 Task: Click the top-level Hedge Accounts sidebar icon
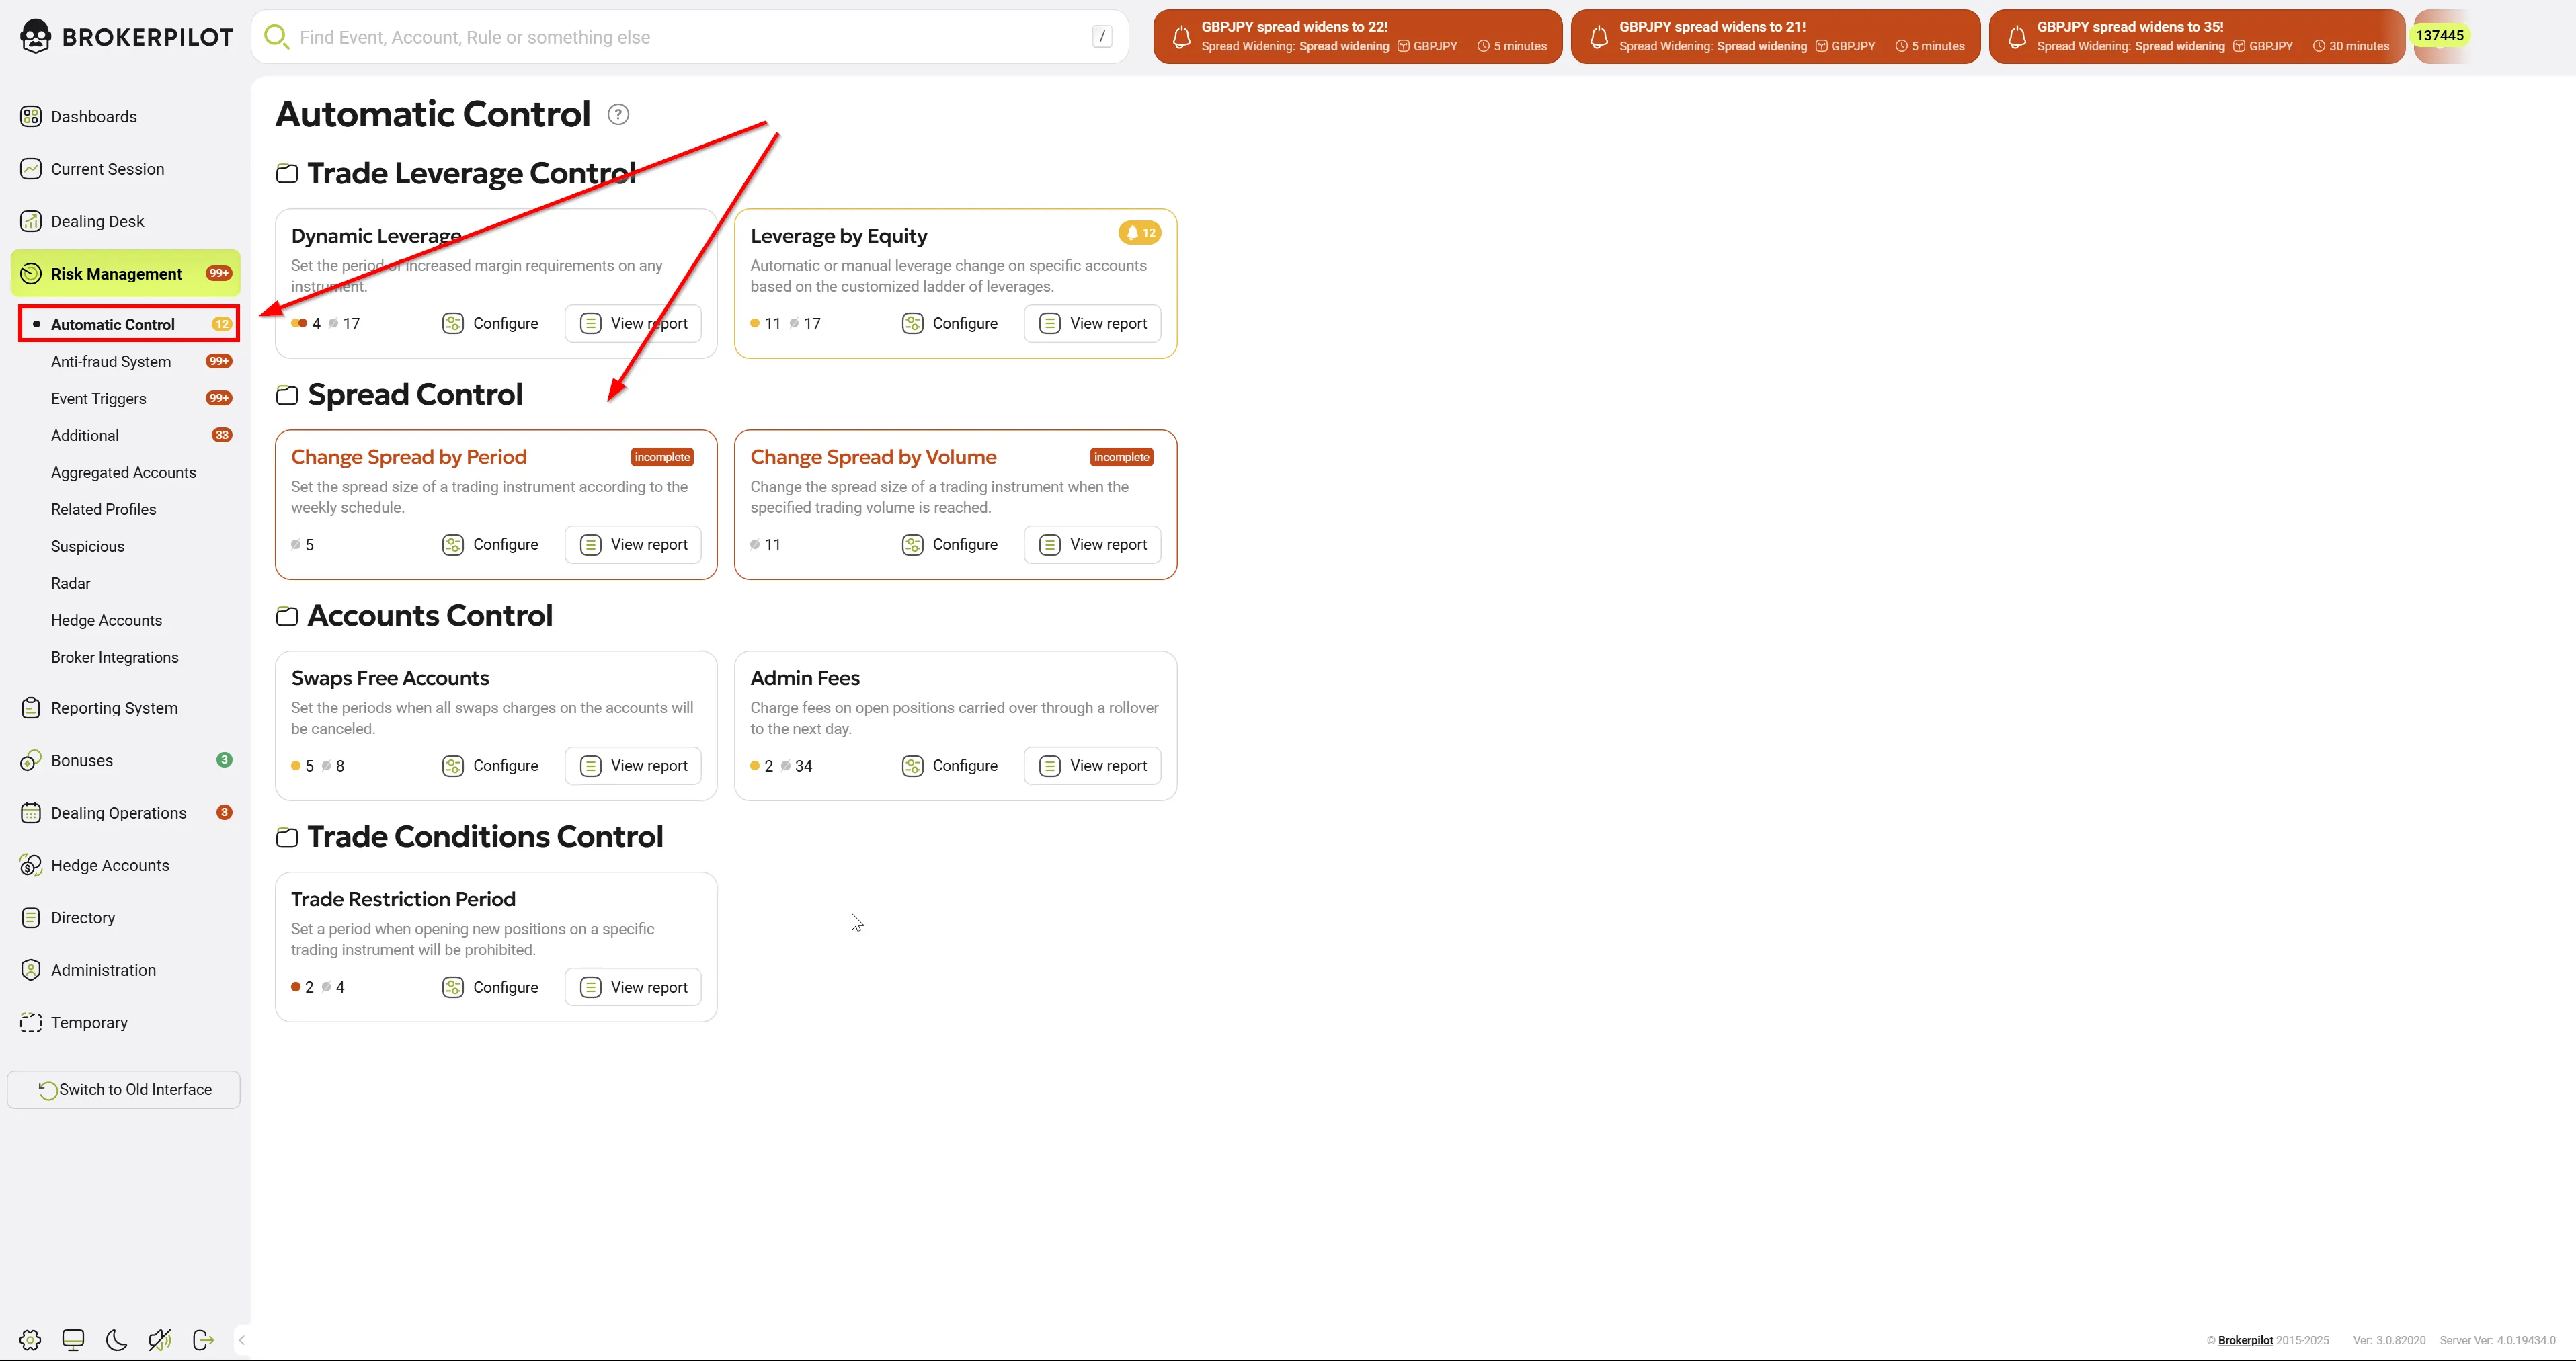pyautogui.click(x=31, y=865)
